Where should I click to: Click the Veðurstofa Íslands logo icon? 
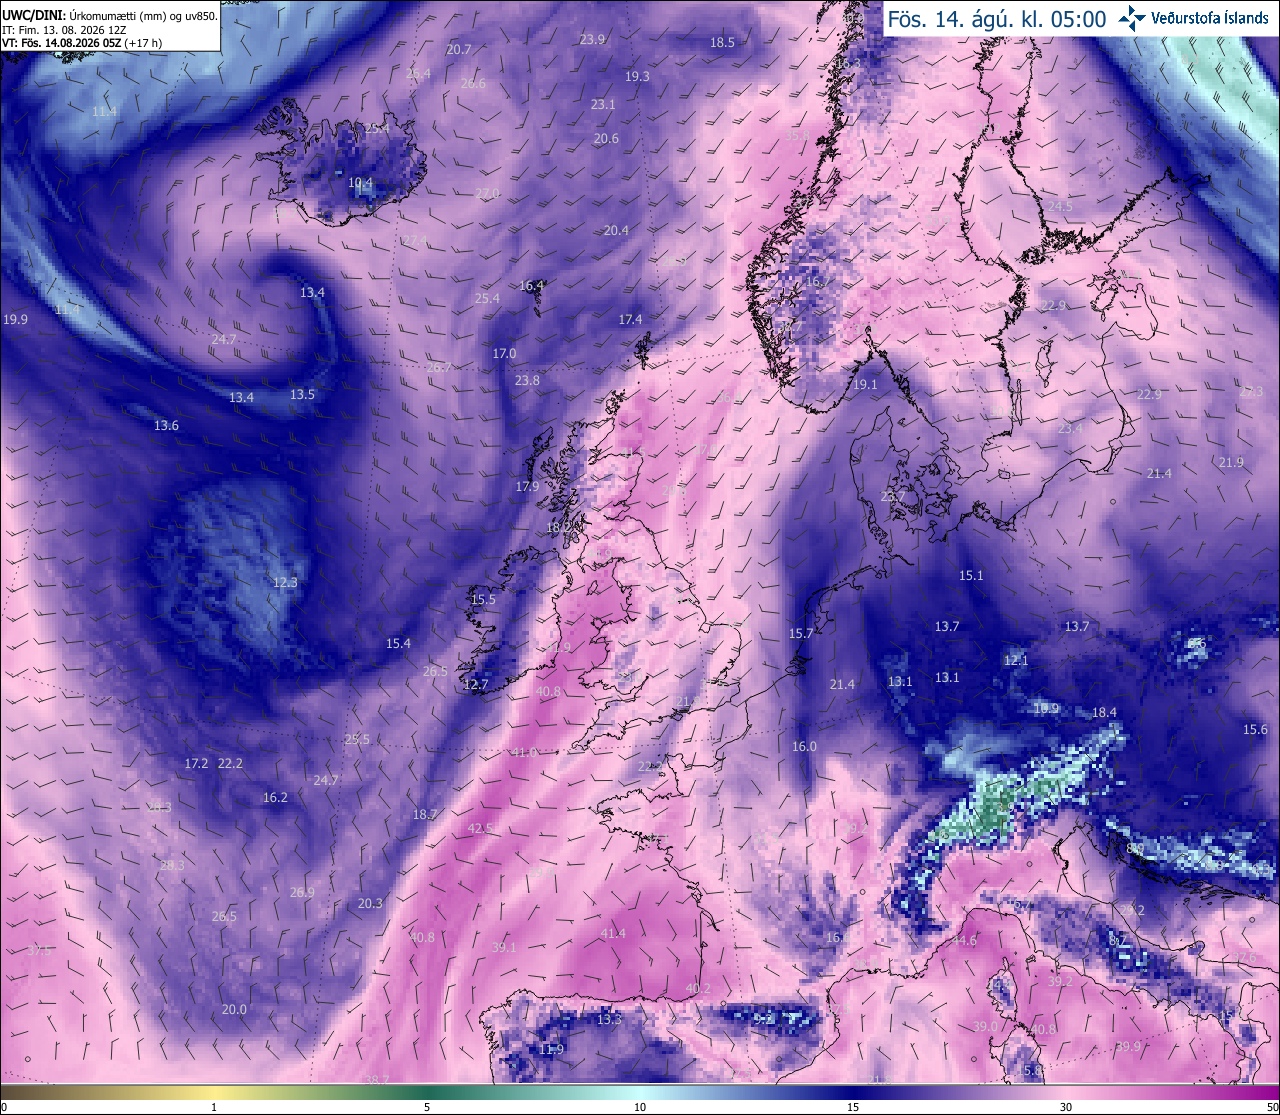(x=1132, y=18)
